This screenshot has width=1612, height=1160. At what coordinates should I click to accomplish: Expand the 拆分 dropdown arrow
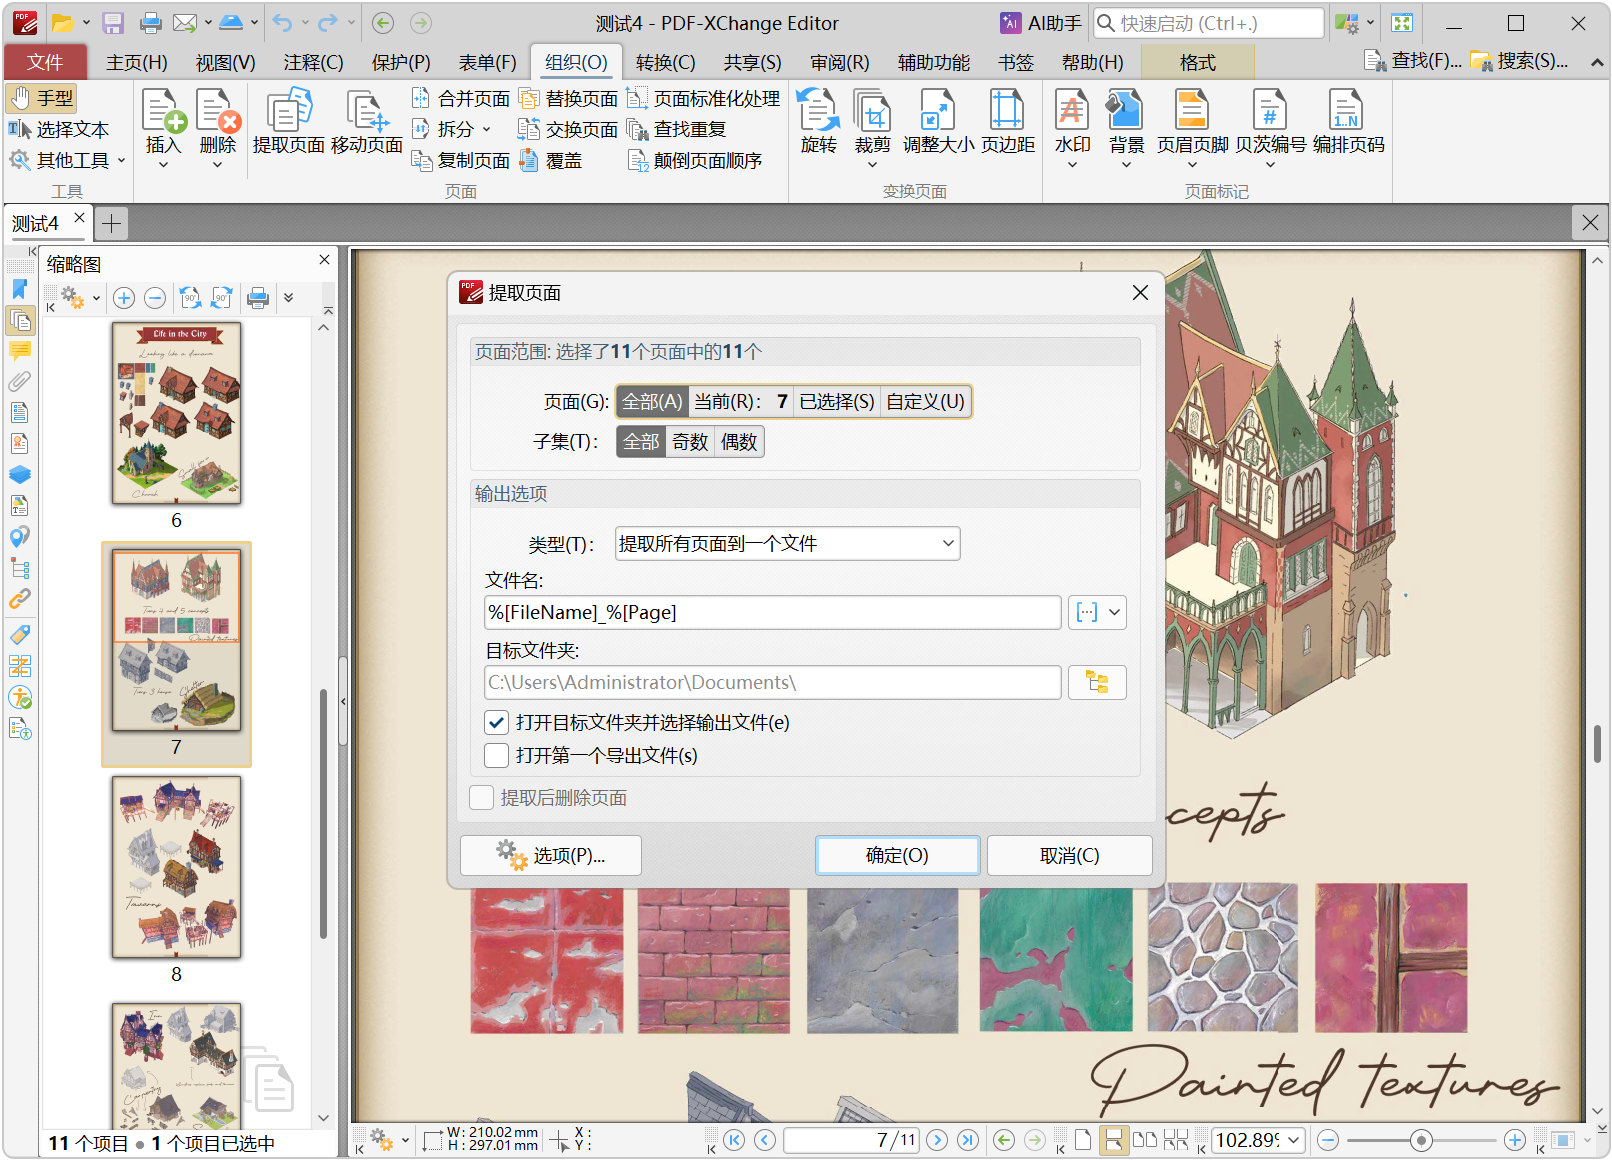tap(487, 129)
